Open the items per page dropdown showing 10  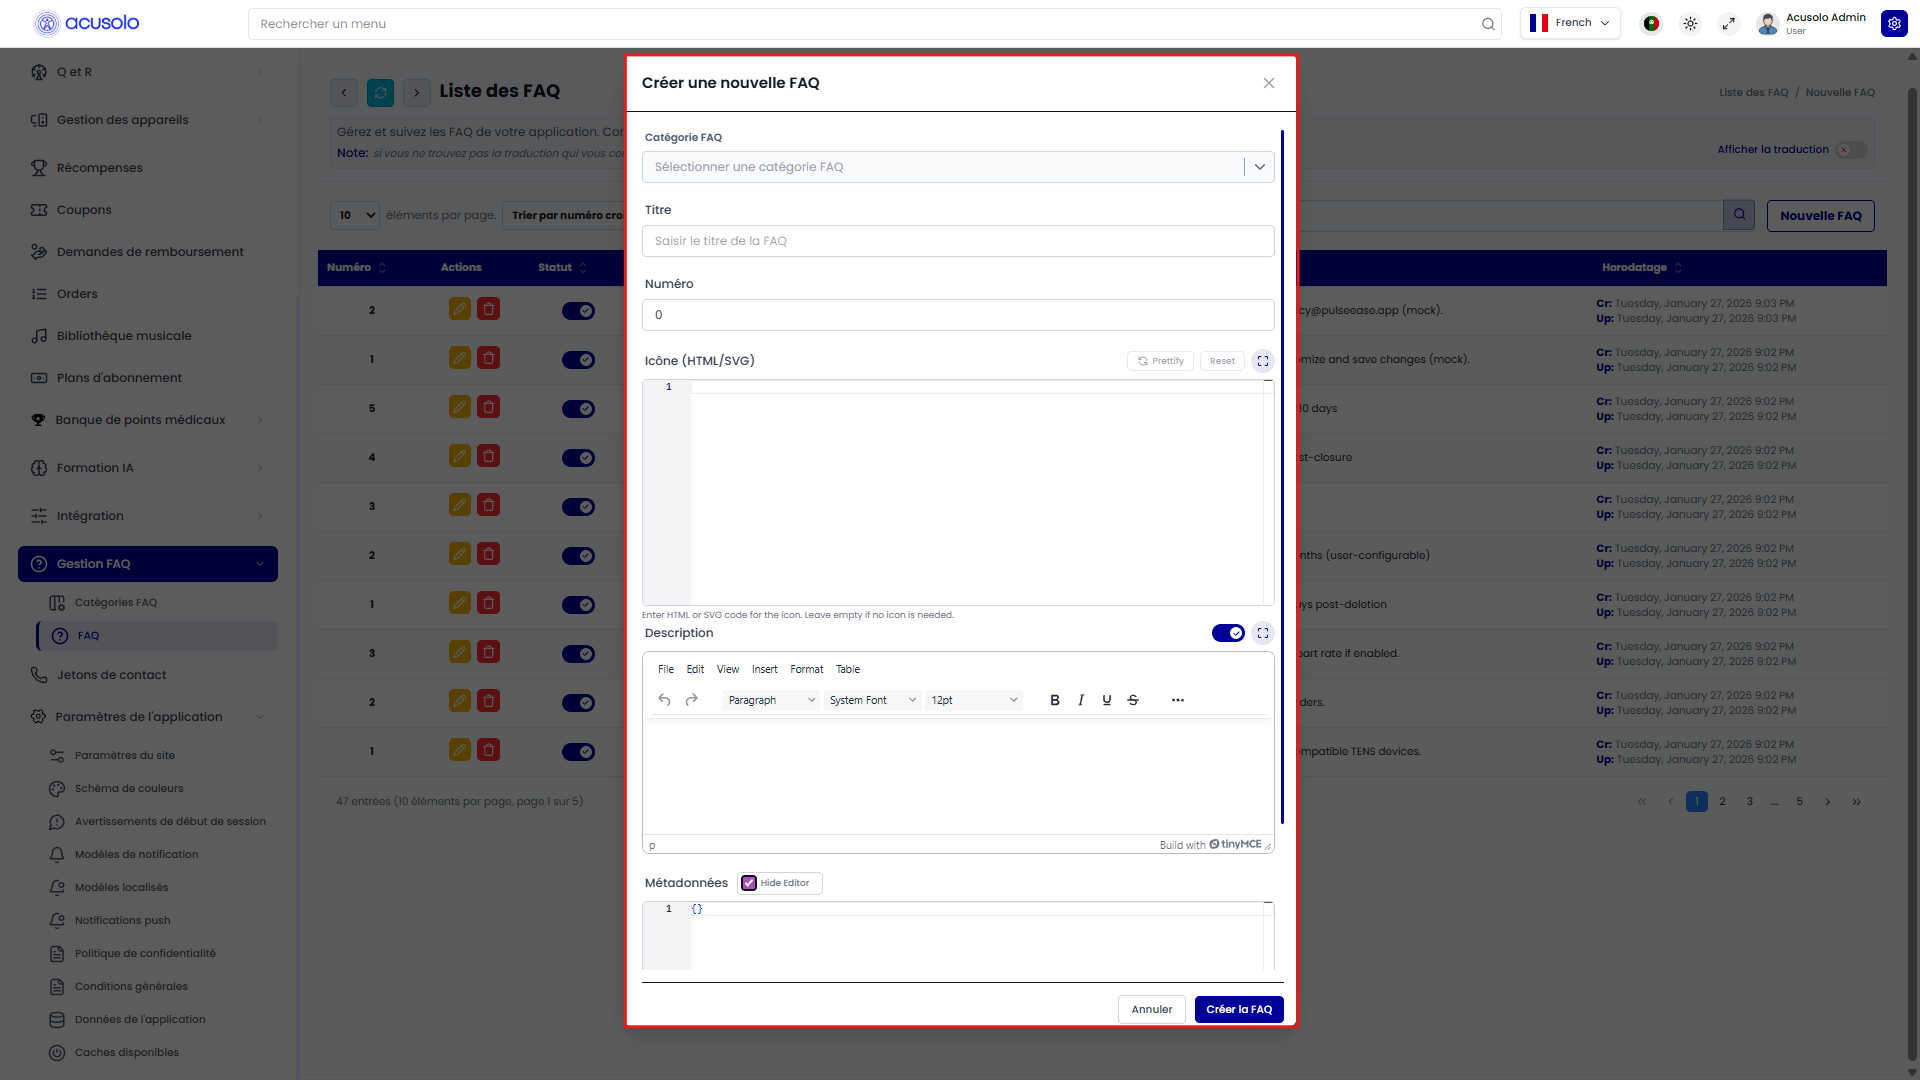click(355, 215)
